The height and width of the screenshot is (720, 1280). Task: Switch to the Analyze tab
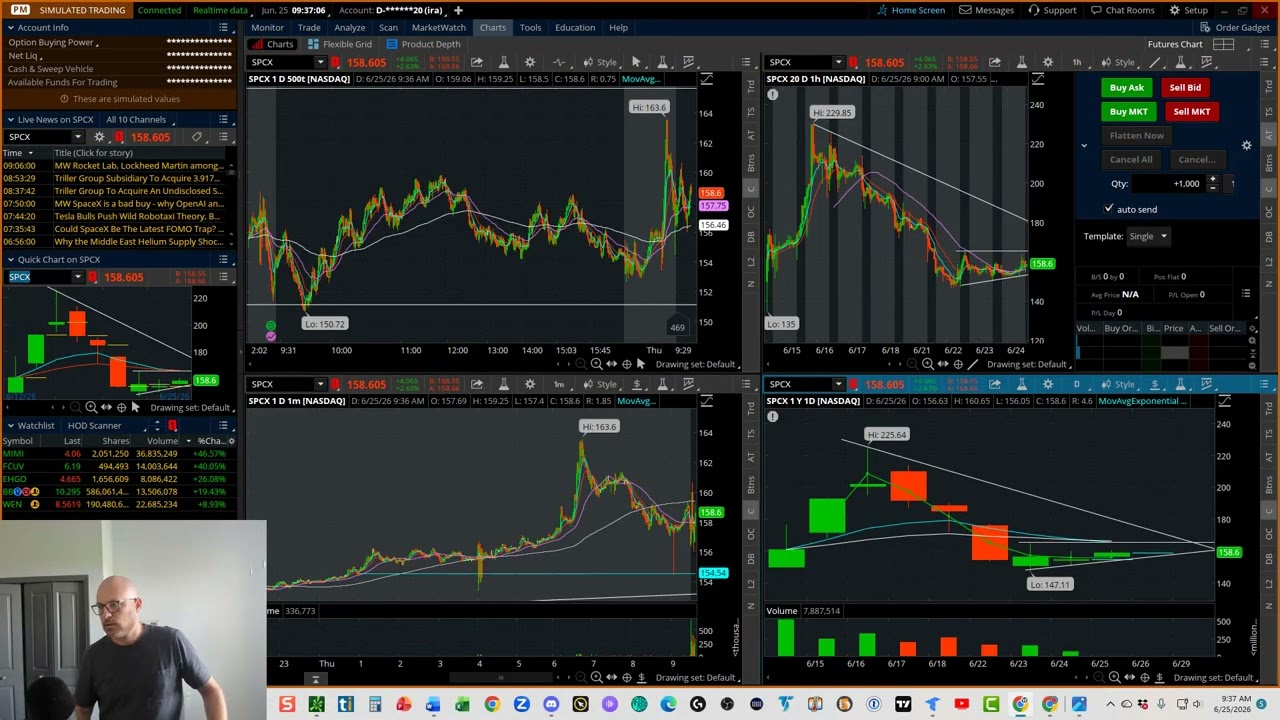pos(349,27)
